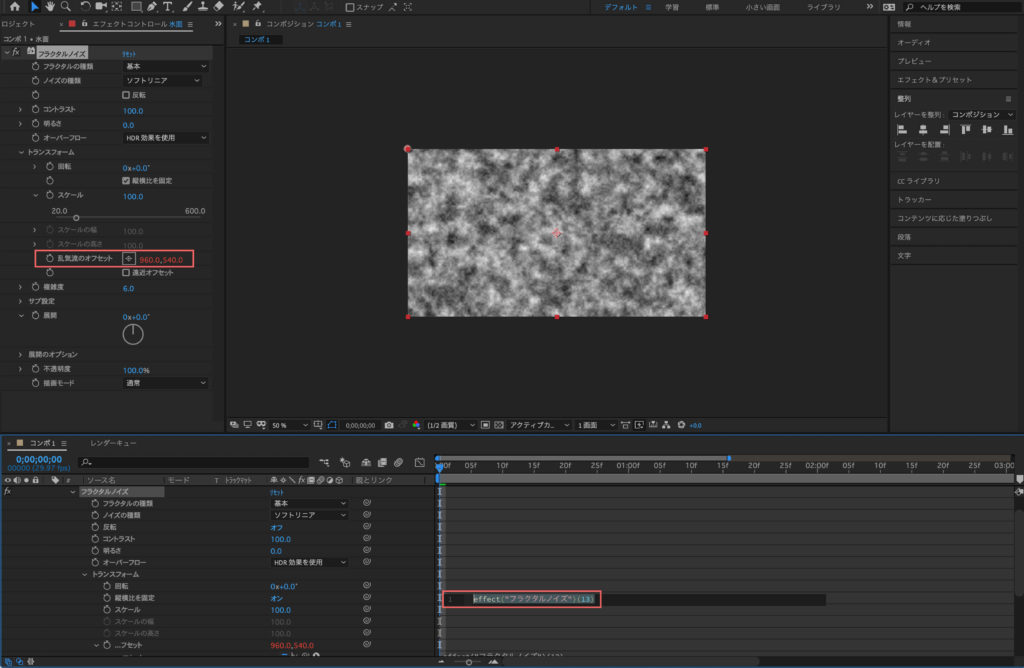Viewport: 1024px width, 668px height.
Task: Select the Rectangle shape tool
Action: coord(136,7)
